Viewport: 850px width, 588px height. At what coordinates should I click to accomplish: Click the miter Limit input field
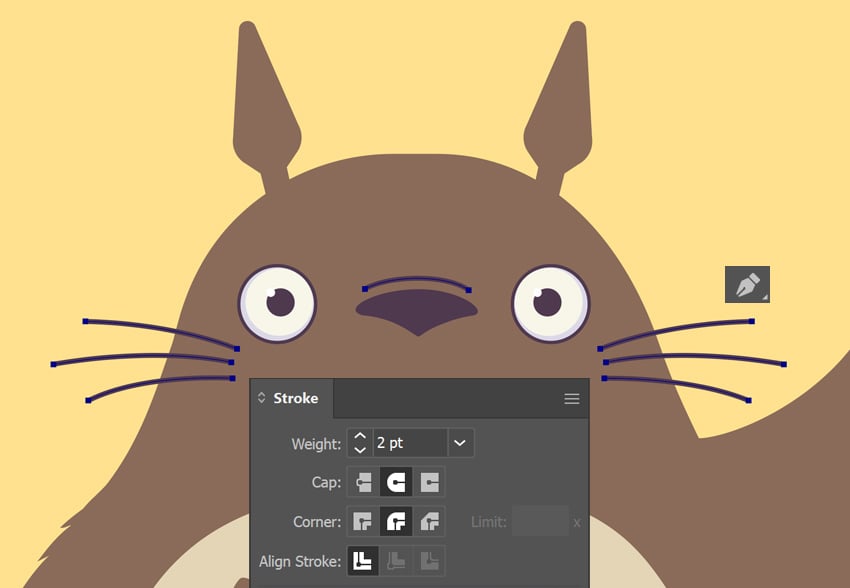coord(539,521)
